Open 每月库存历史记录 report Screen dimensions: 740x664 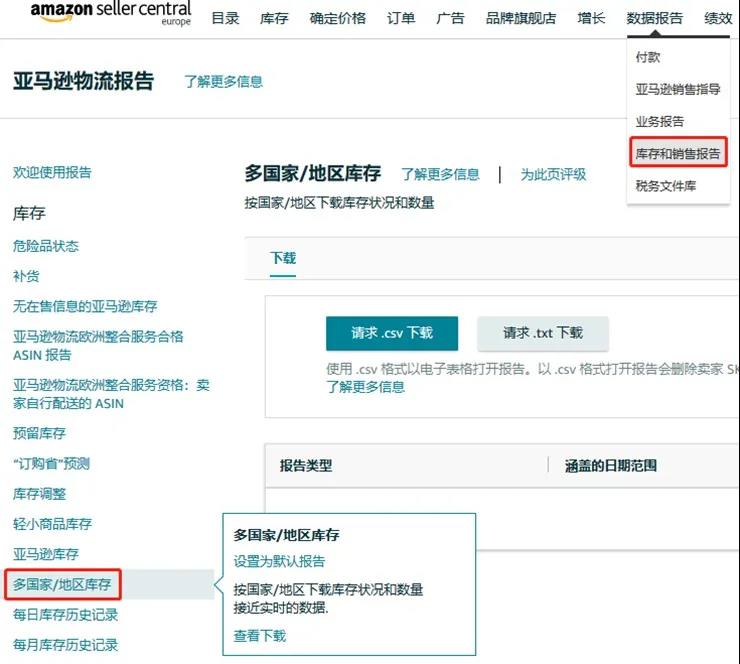pos(65,645)
